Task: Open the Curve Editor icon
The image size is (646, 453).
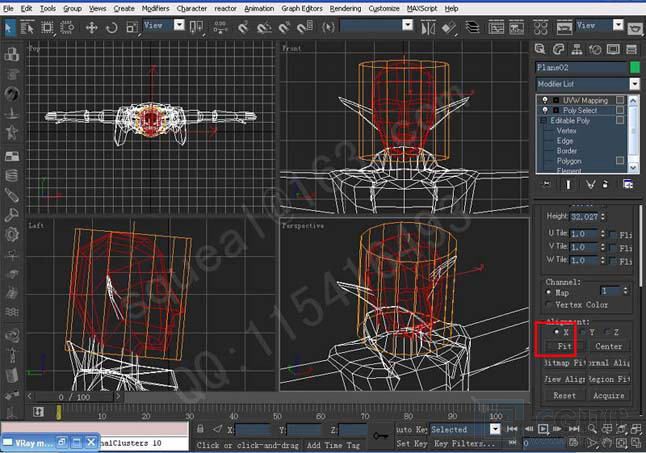Action: 496,28
